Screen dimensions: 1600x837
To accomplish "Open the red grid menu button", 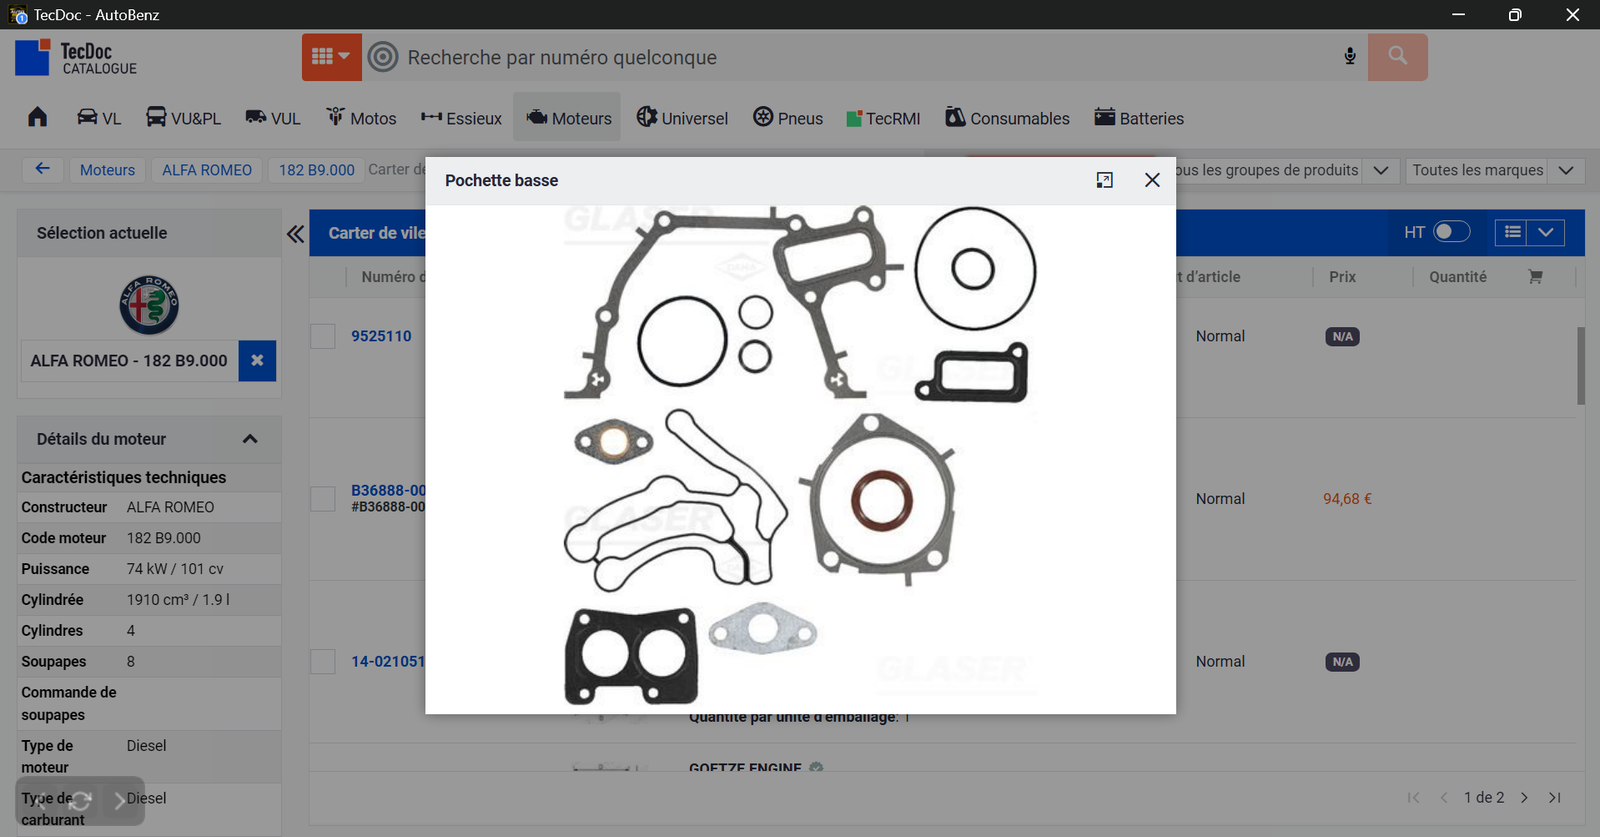I will [331, 57].
